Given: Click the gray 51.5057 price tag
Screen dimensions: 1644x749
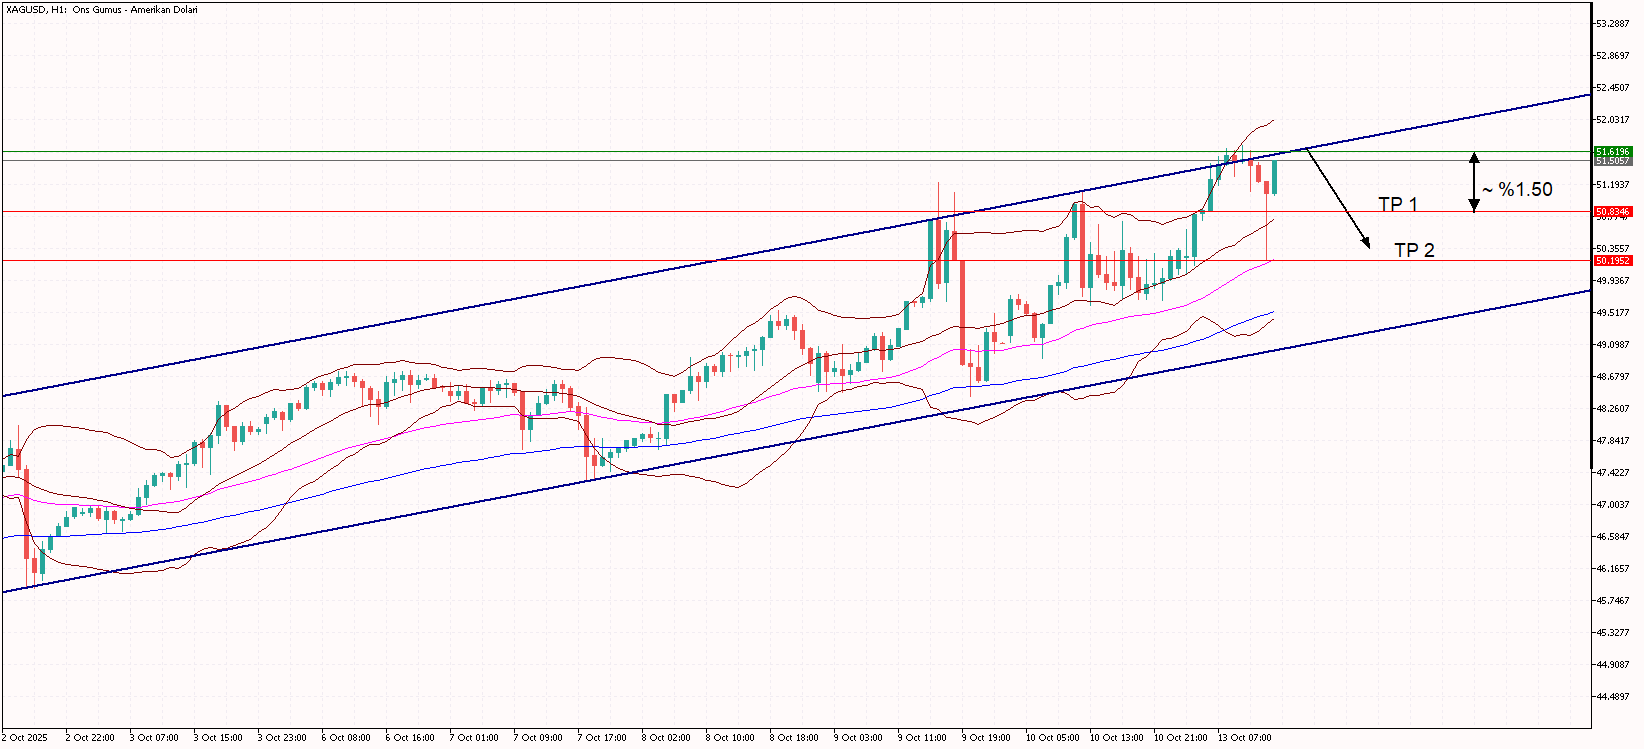Looking at the screenshot, I should (x=1612, y=161).
